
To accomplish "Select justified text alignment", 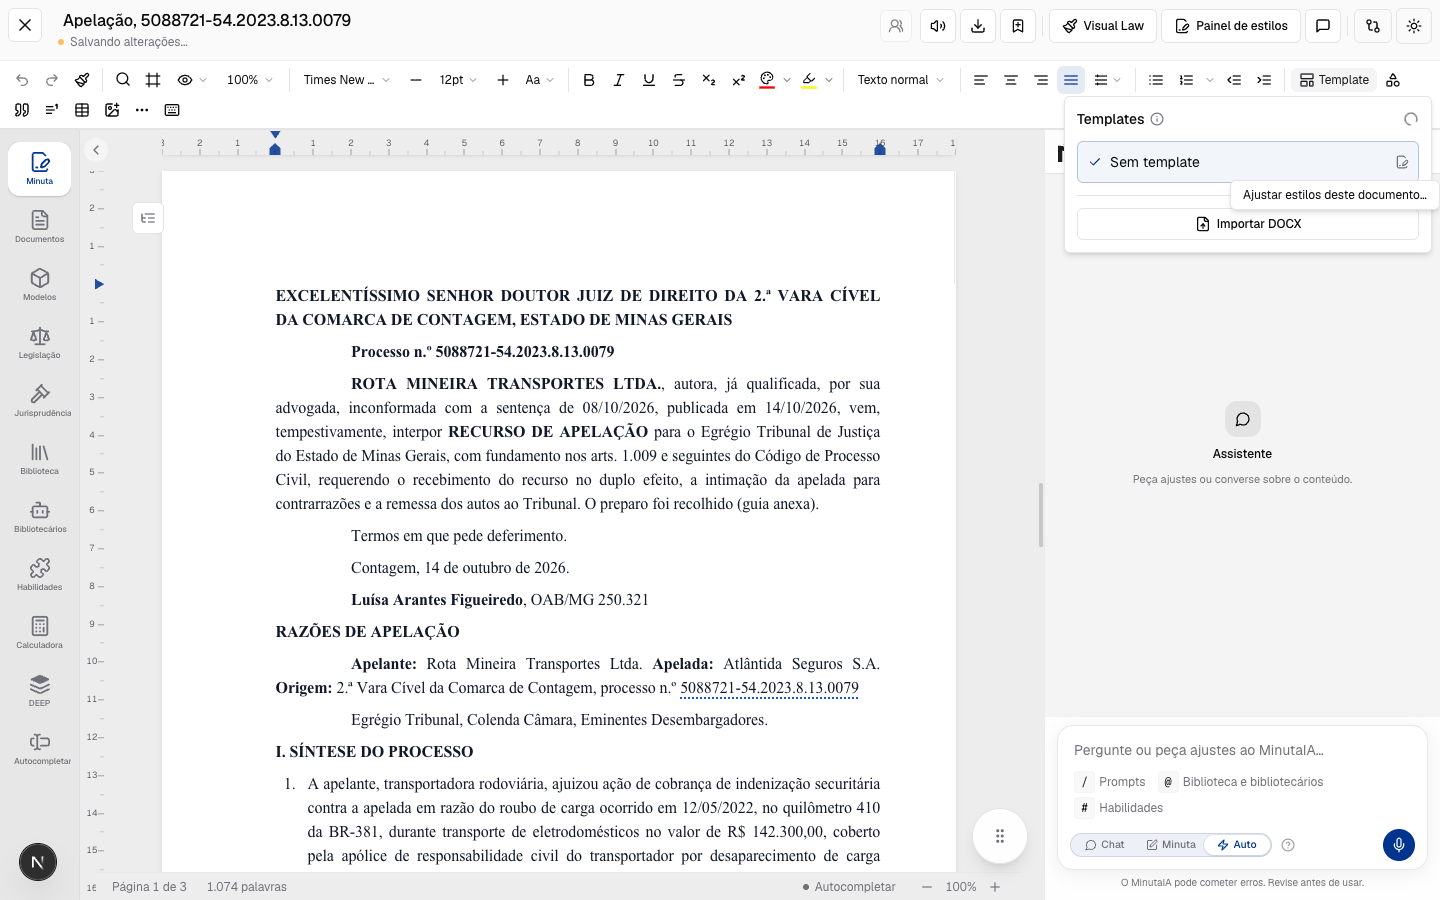I will (x=1071, y=80).
